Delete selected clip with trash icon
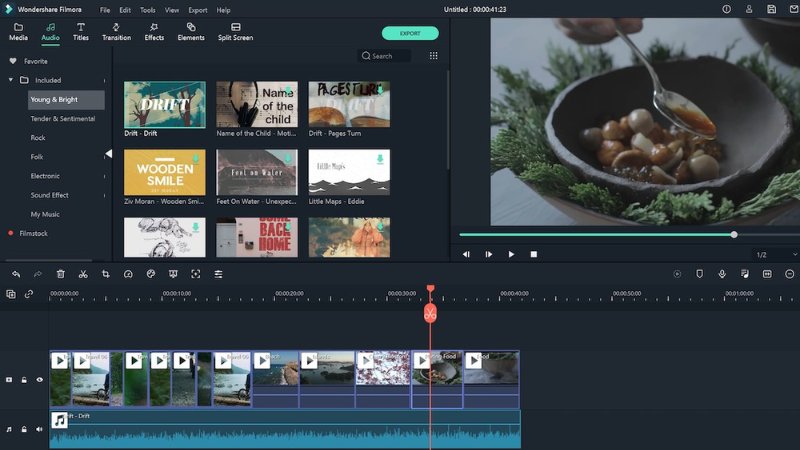Viewport: 800px width, 450px height. (x=61, y=274)
